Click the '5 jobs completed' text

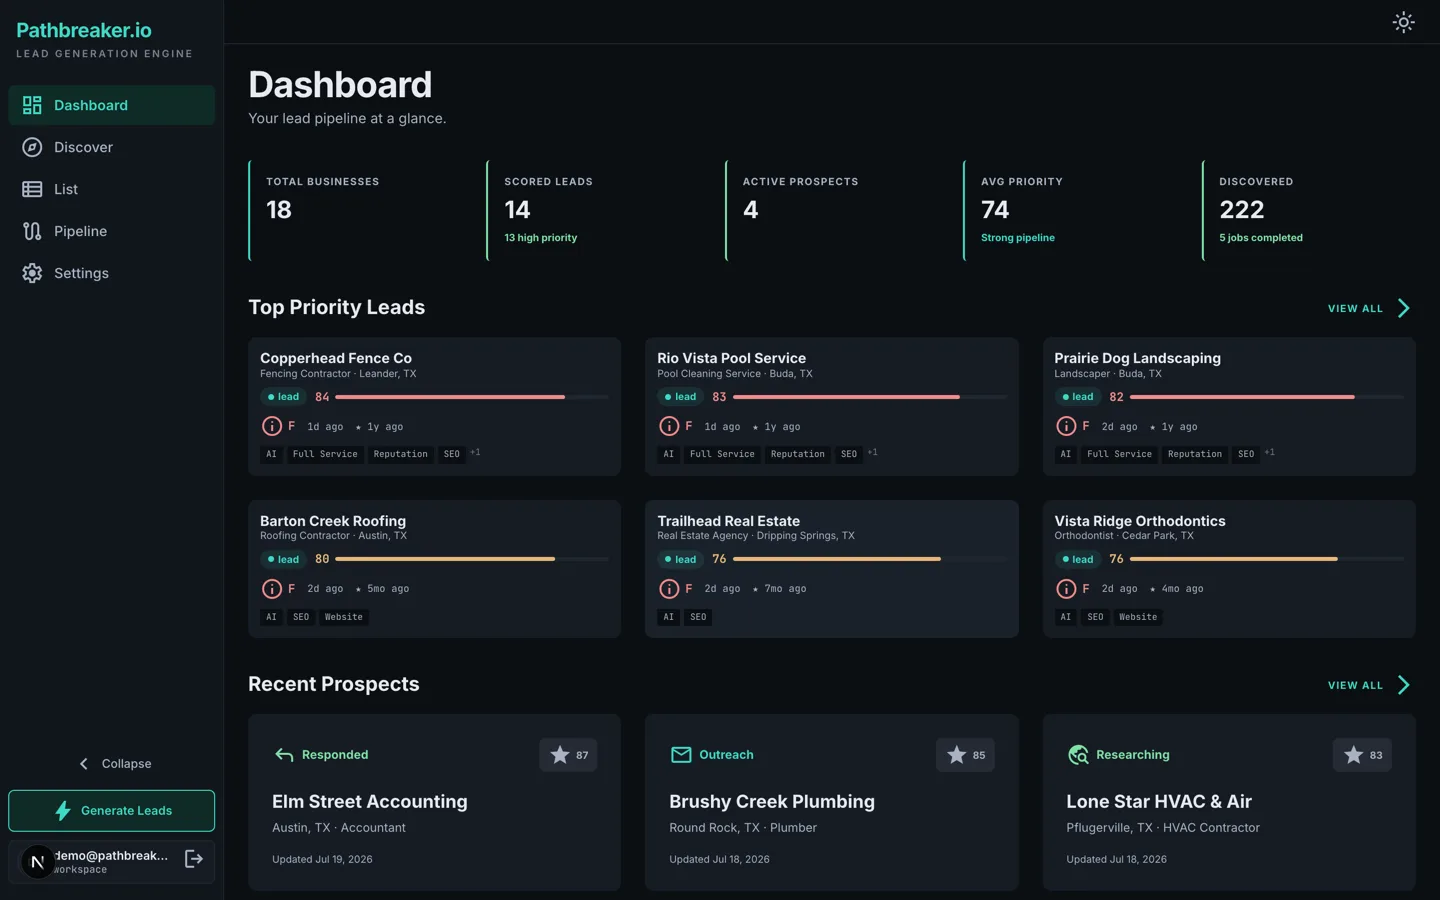tap(1261, 238)
